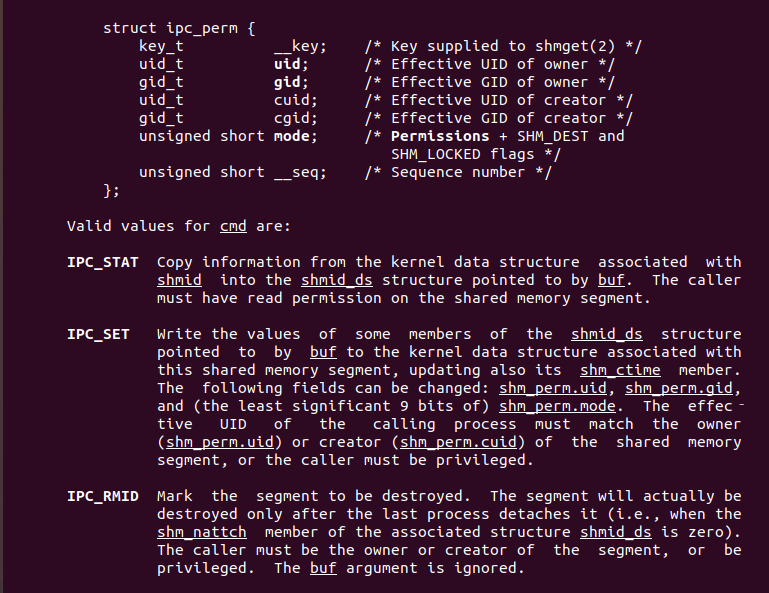Click the __key struct member

point(296,47)
